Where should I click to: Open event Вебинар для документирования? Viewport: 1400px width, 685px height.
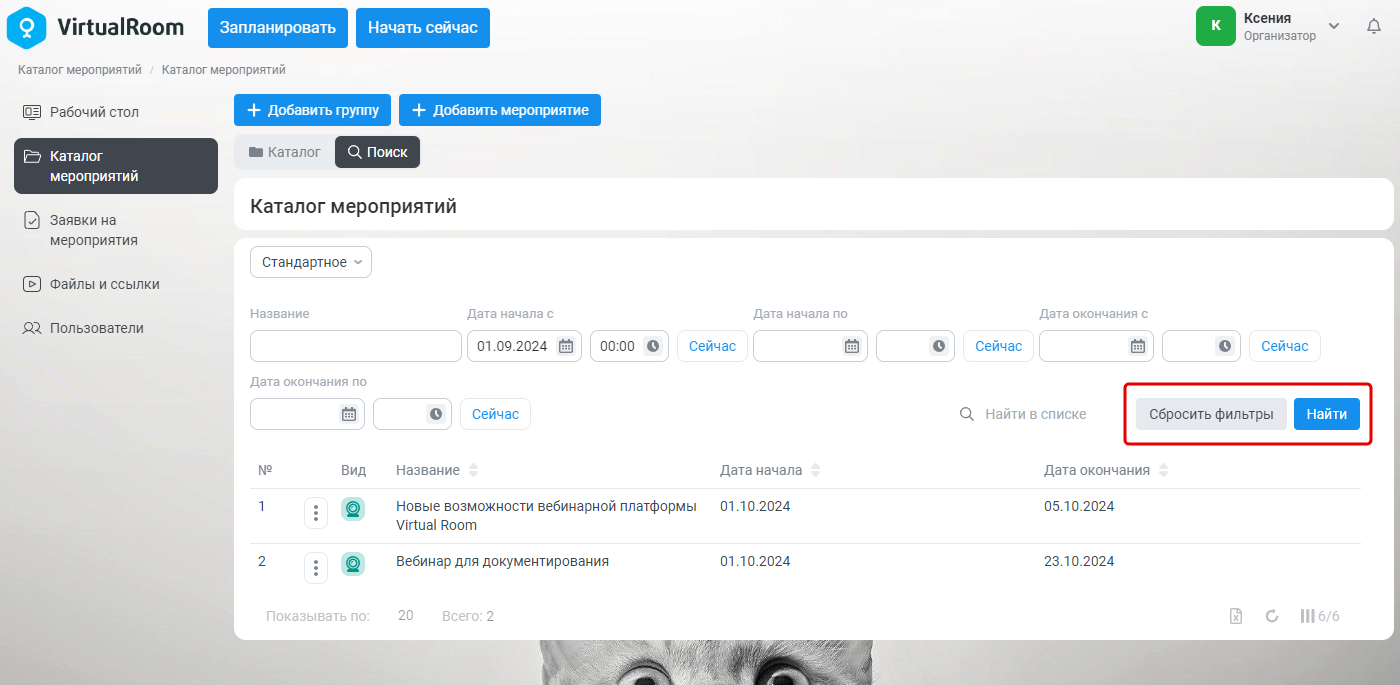point(502,561)
